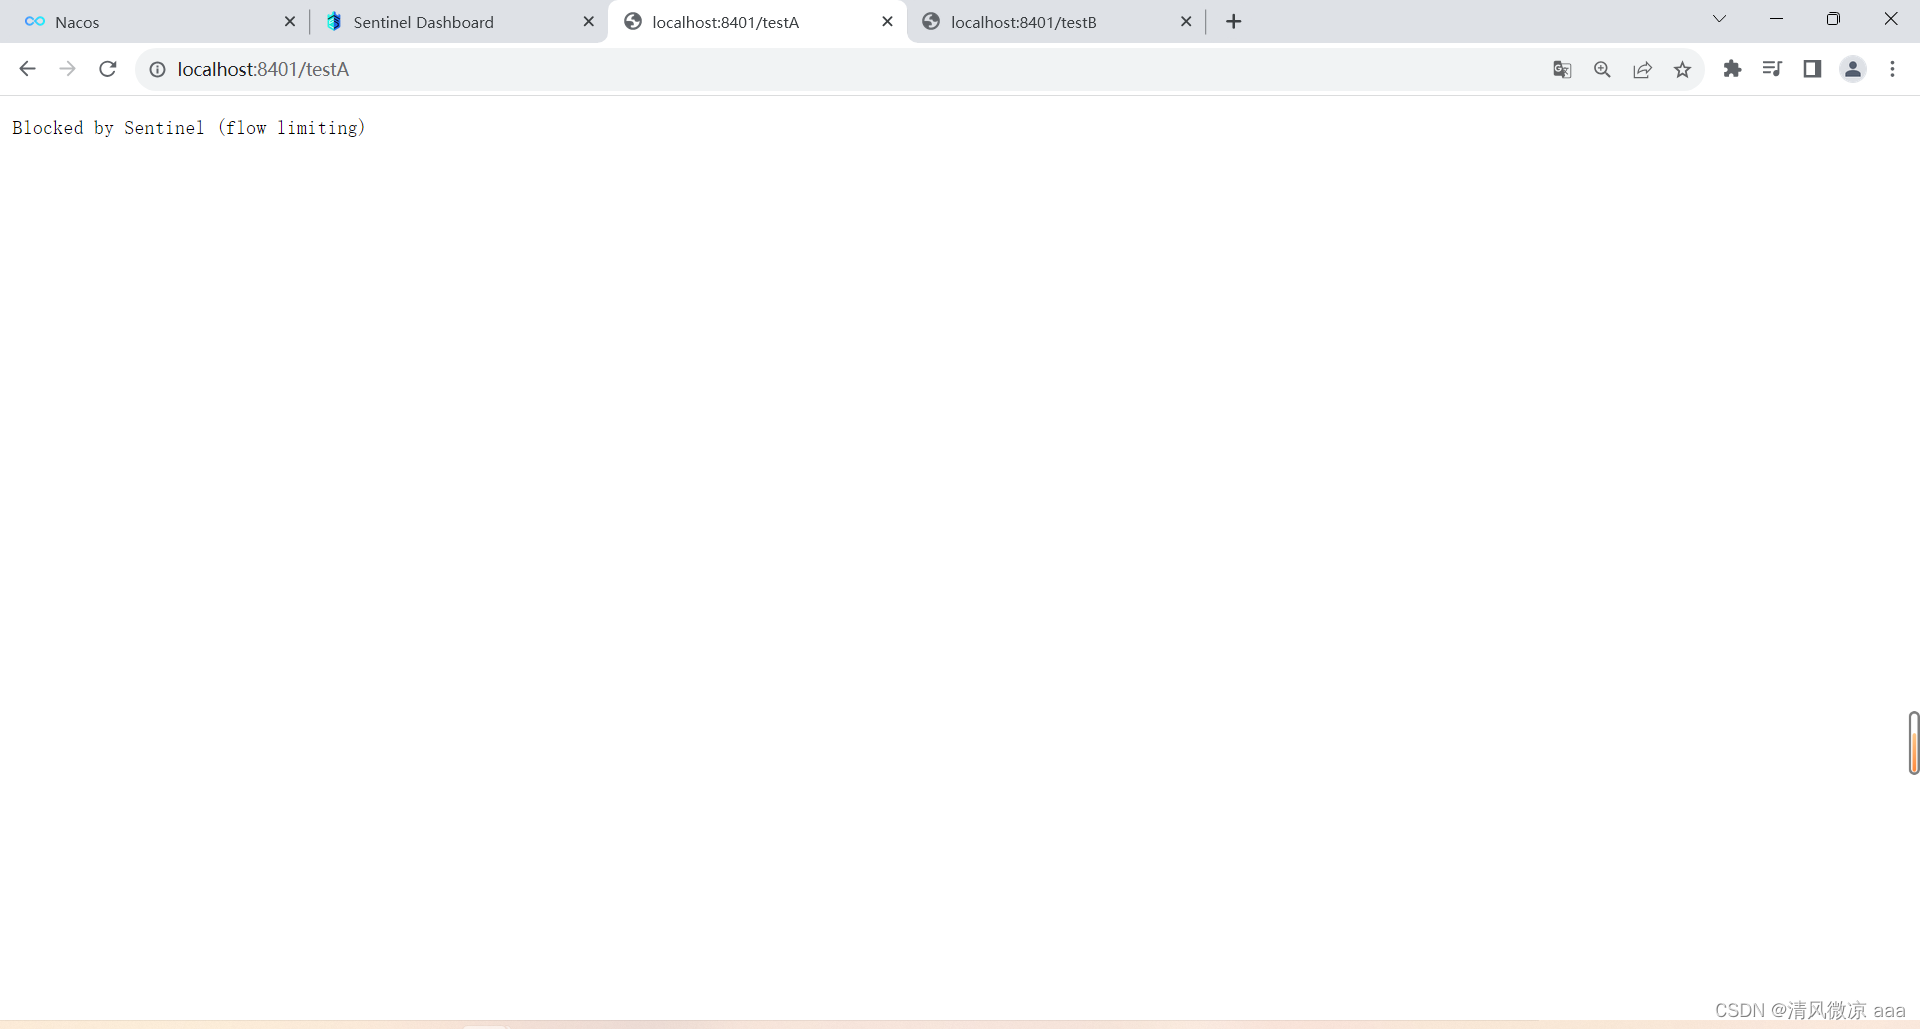This screenshot has height=1029, width=1920.
Task: Close the localhost:8401/testB tab
Action: 1186,21
